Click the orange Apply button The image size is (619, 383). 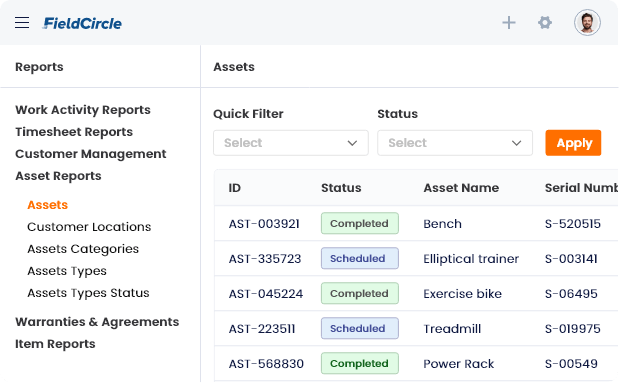click(573, 143)
